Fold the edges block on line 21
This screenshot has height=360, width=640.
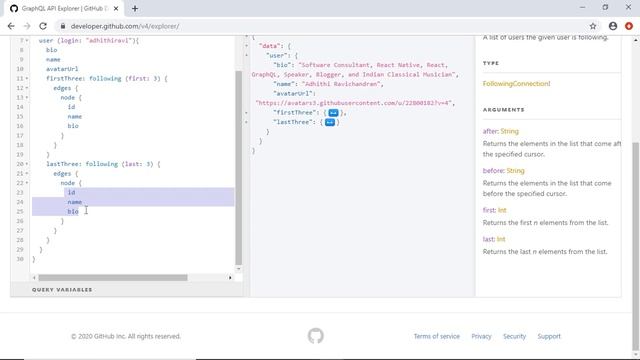[27, 173]
